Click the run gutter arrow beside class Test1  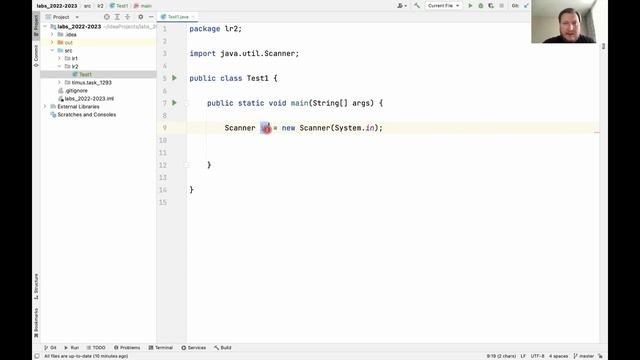tap(174, 78)
